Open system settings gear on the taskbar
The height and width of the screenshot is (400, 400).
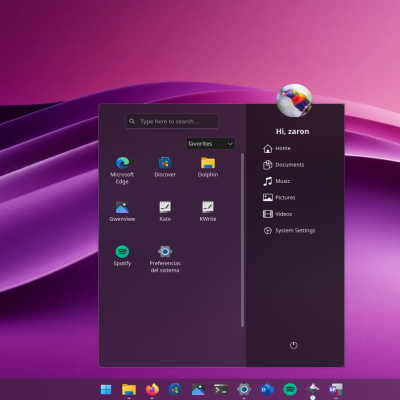244,389
